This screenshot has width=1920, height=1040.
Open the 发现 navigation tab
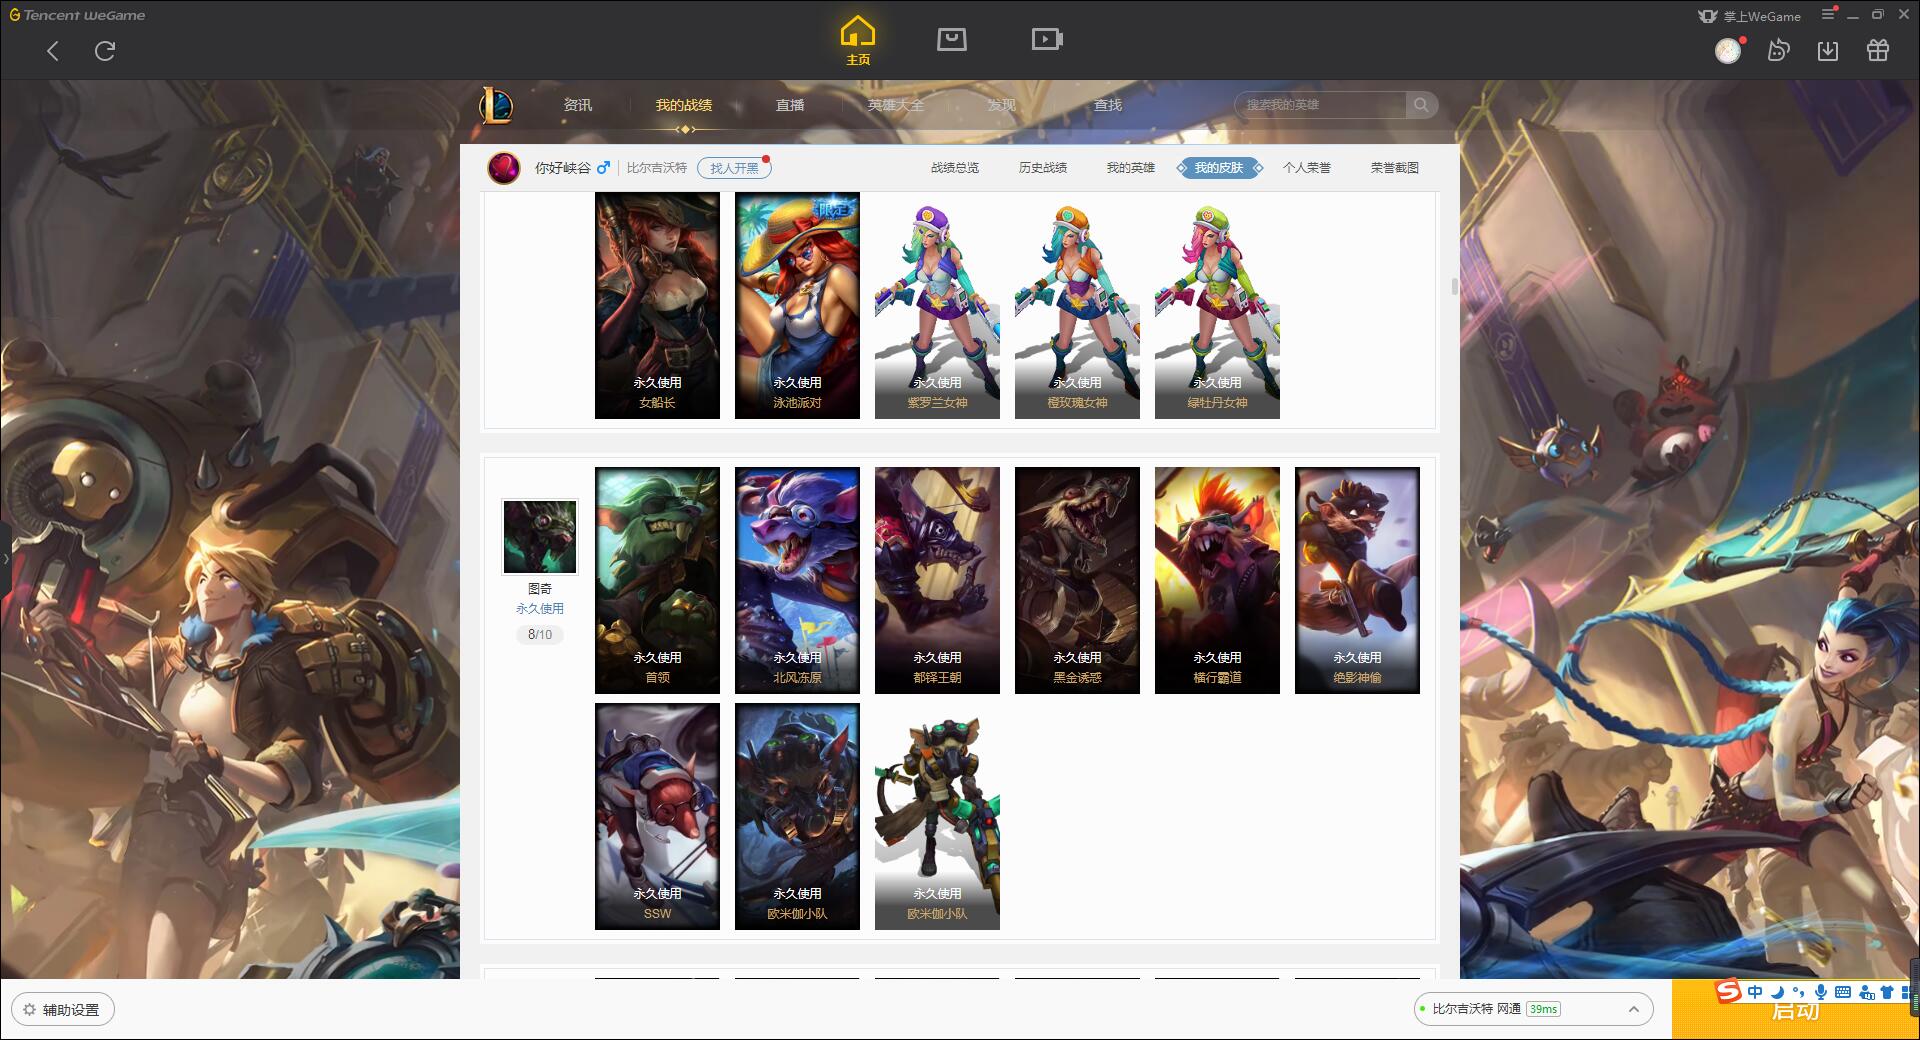[x=1002, y=105]
